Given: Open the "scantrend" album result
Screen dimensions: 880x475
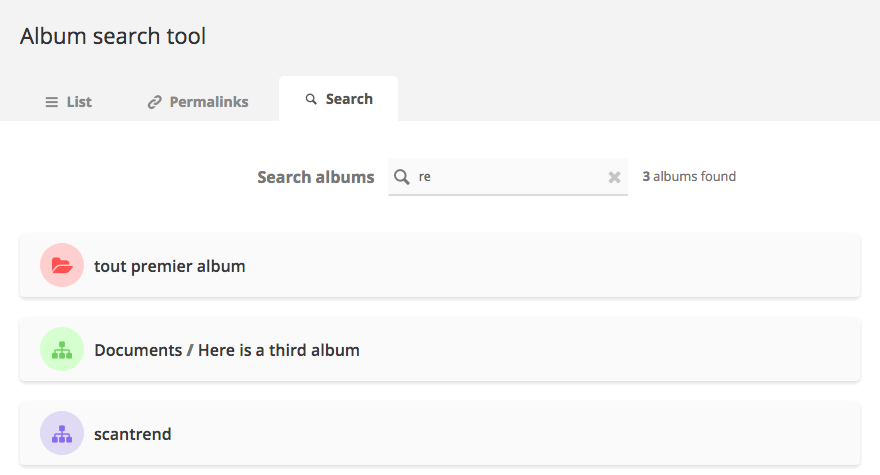Looking at the screenshot, I should 132,435.
